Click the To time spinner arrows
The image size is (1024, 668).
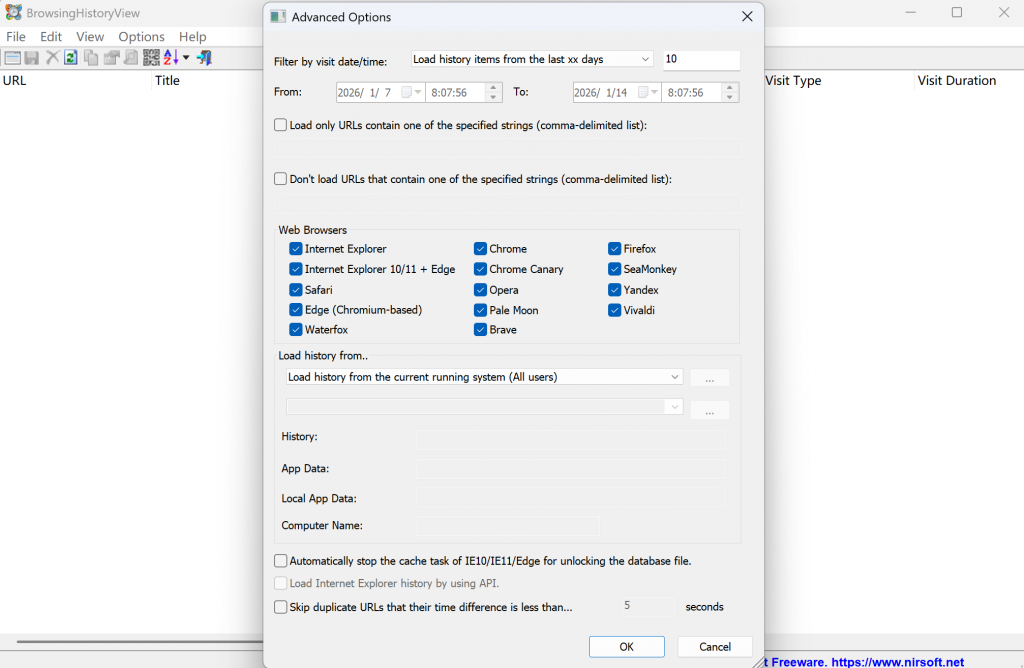point(730,93)
